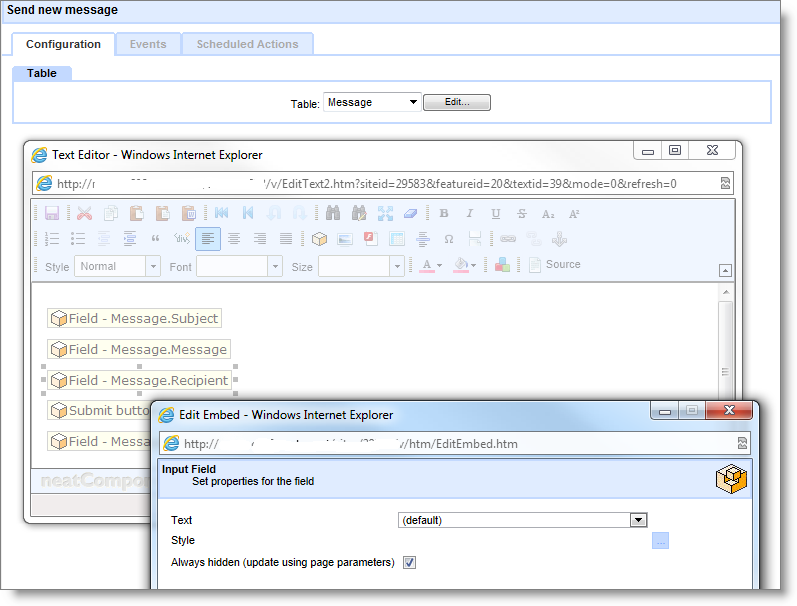Toggle the Always hidden checkbox
The height and width of the screenshot is (606, 797).
point(409,562)
